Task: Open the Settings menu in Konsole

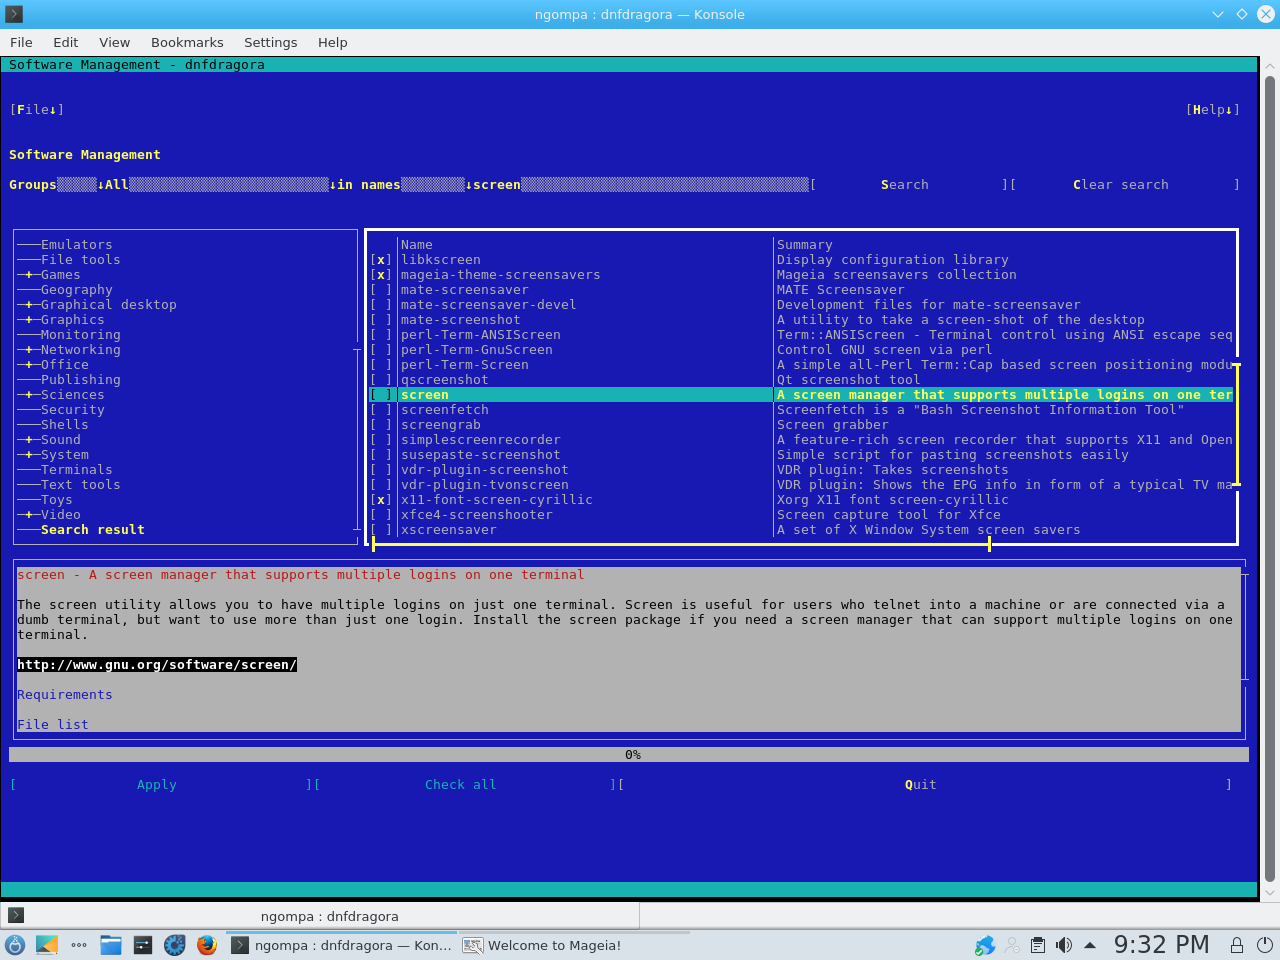Action: point(270,42)
